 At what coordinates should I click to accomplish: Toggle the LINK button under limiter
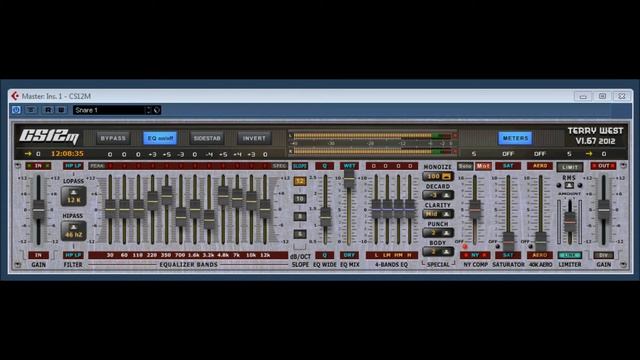(570, 255)
